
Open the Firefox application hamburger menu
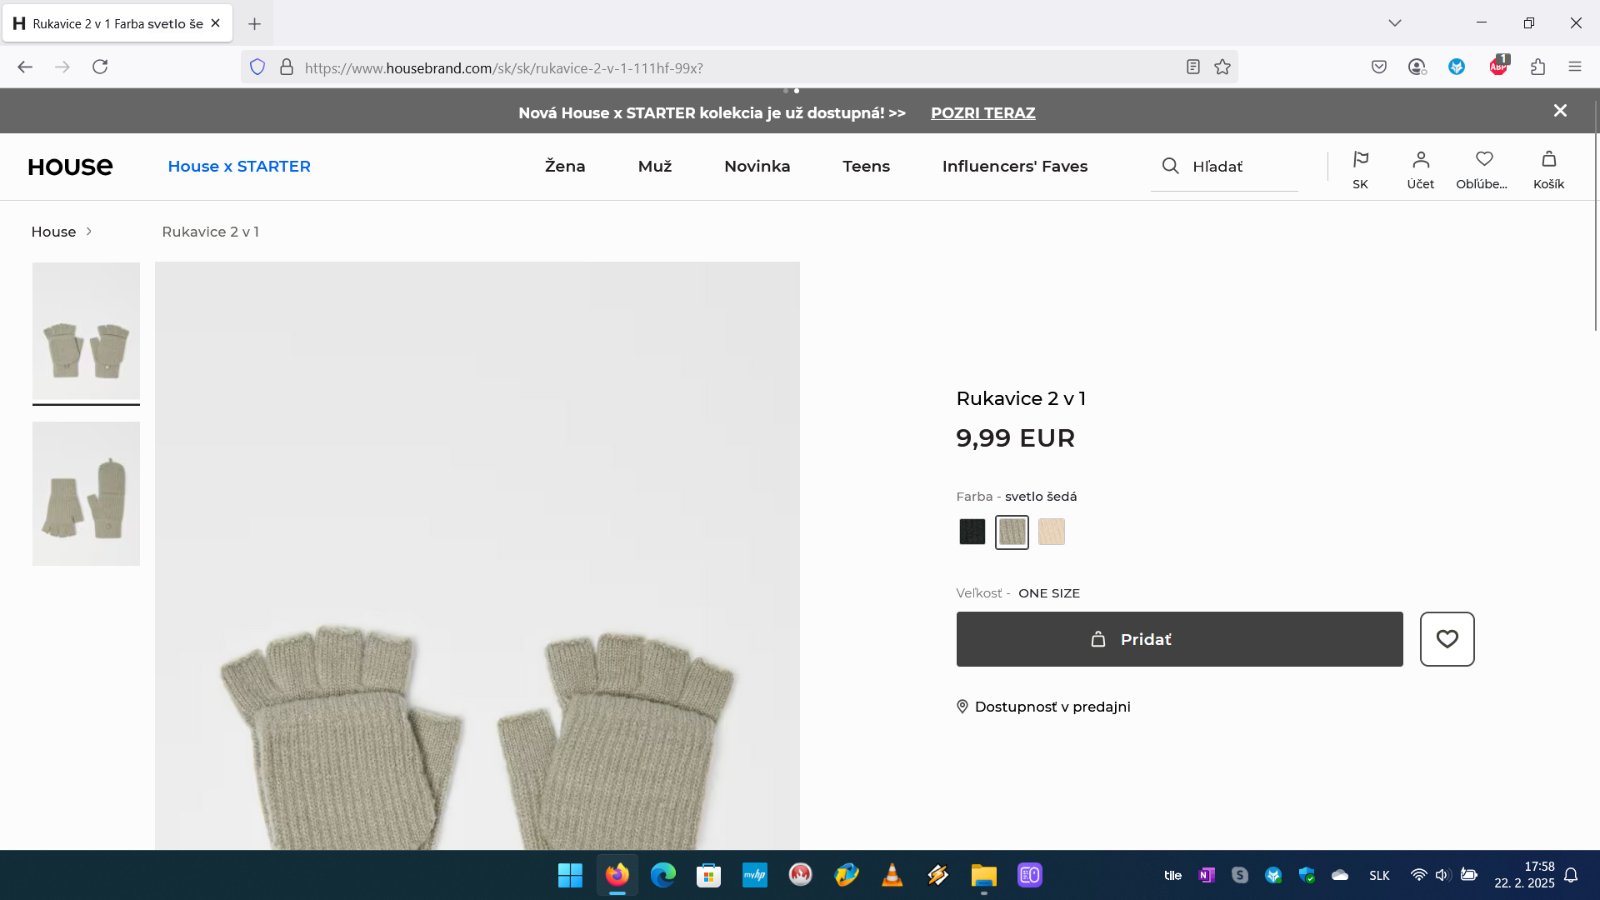[x=1575, y=67]
